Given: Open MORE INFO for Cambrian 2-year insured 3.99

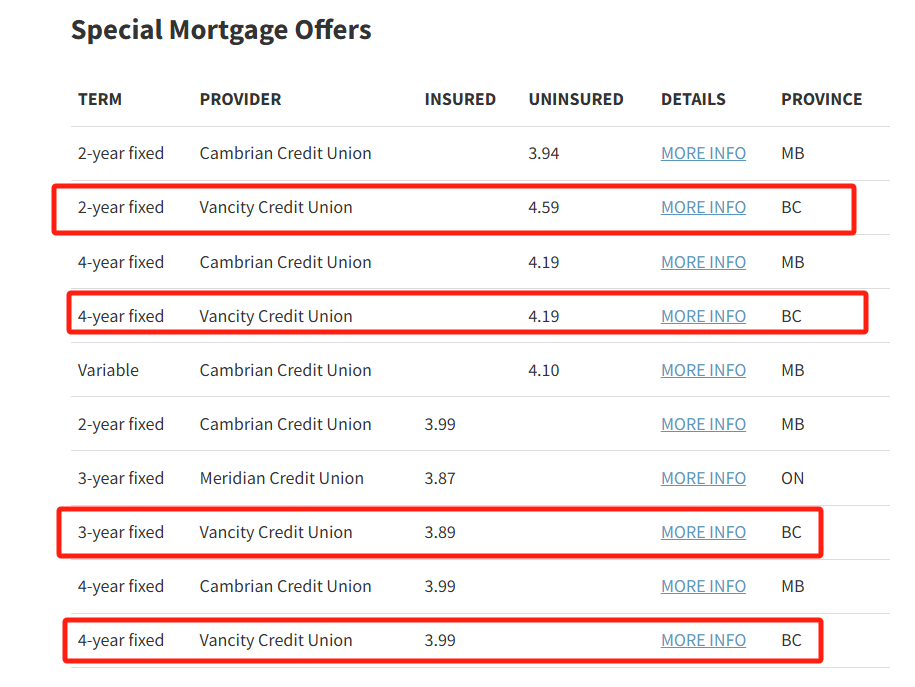Looking at the screenshot, I should click(703, 424).
